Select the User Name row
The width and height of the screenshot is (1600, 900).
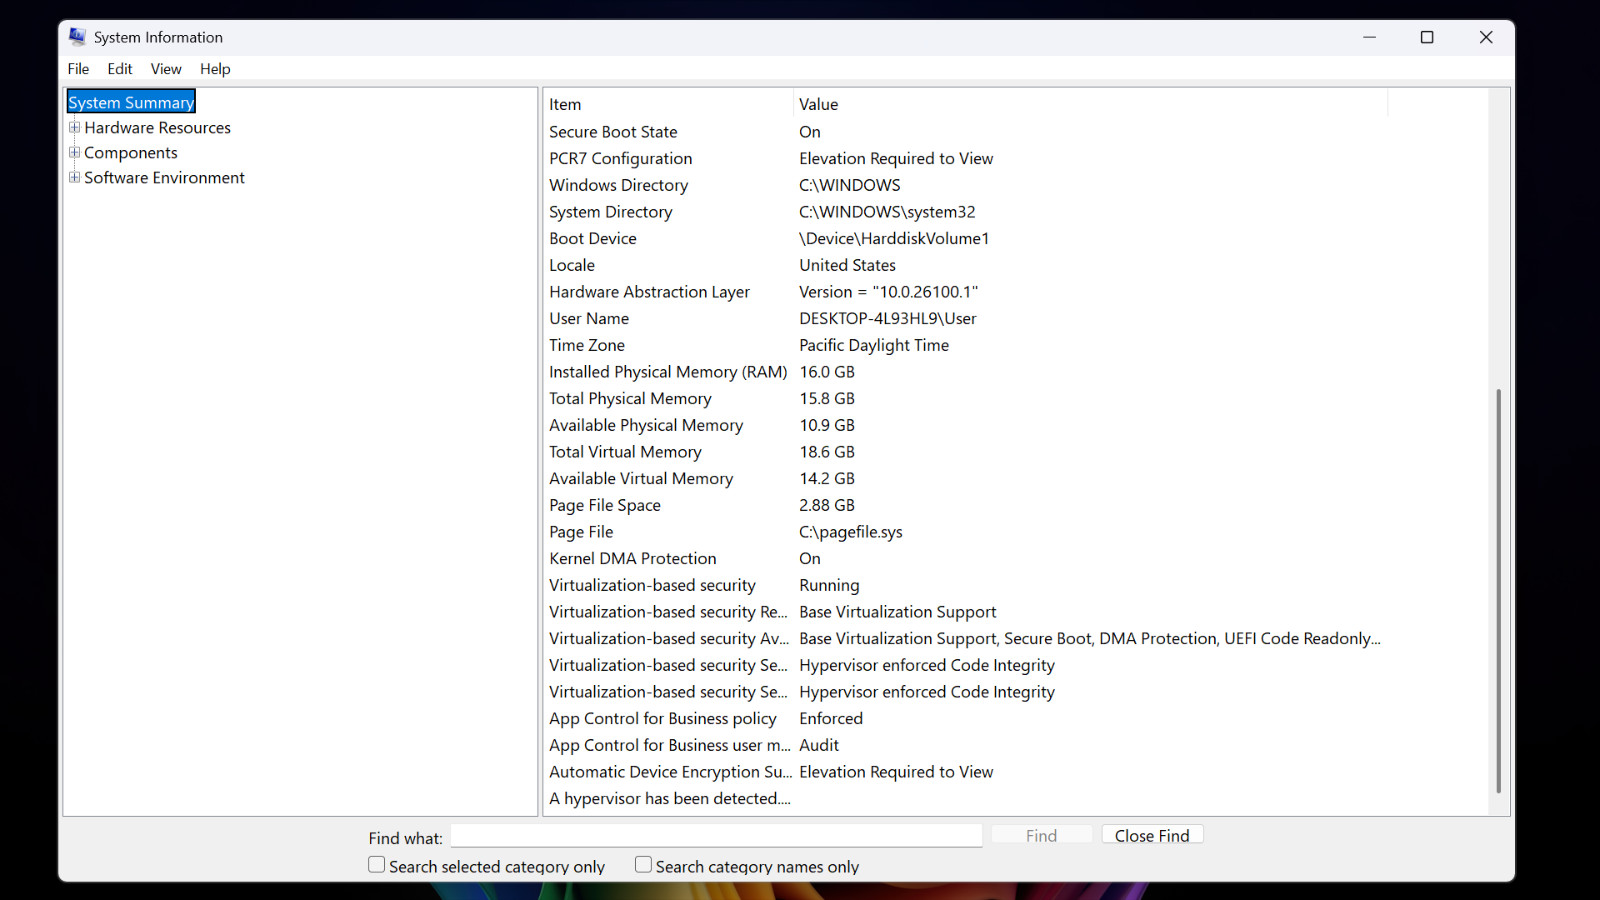965,319
